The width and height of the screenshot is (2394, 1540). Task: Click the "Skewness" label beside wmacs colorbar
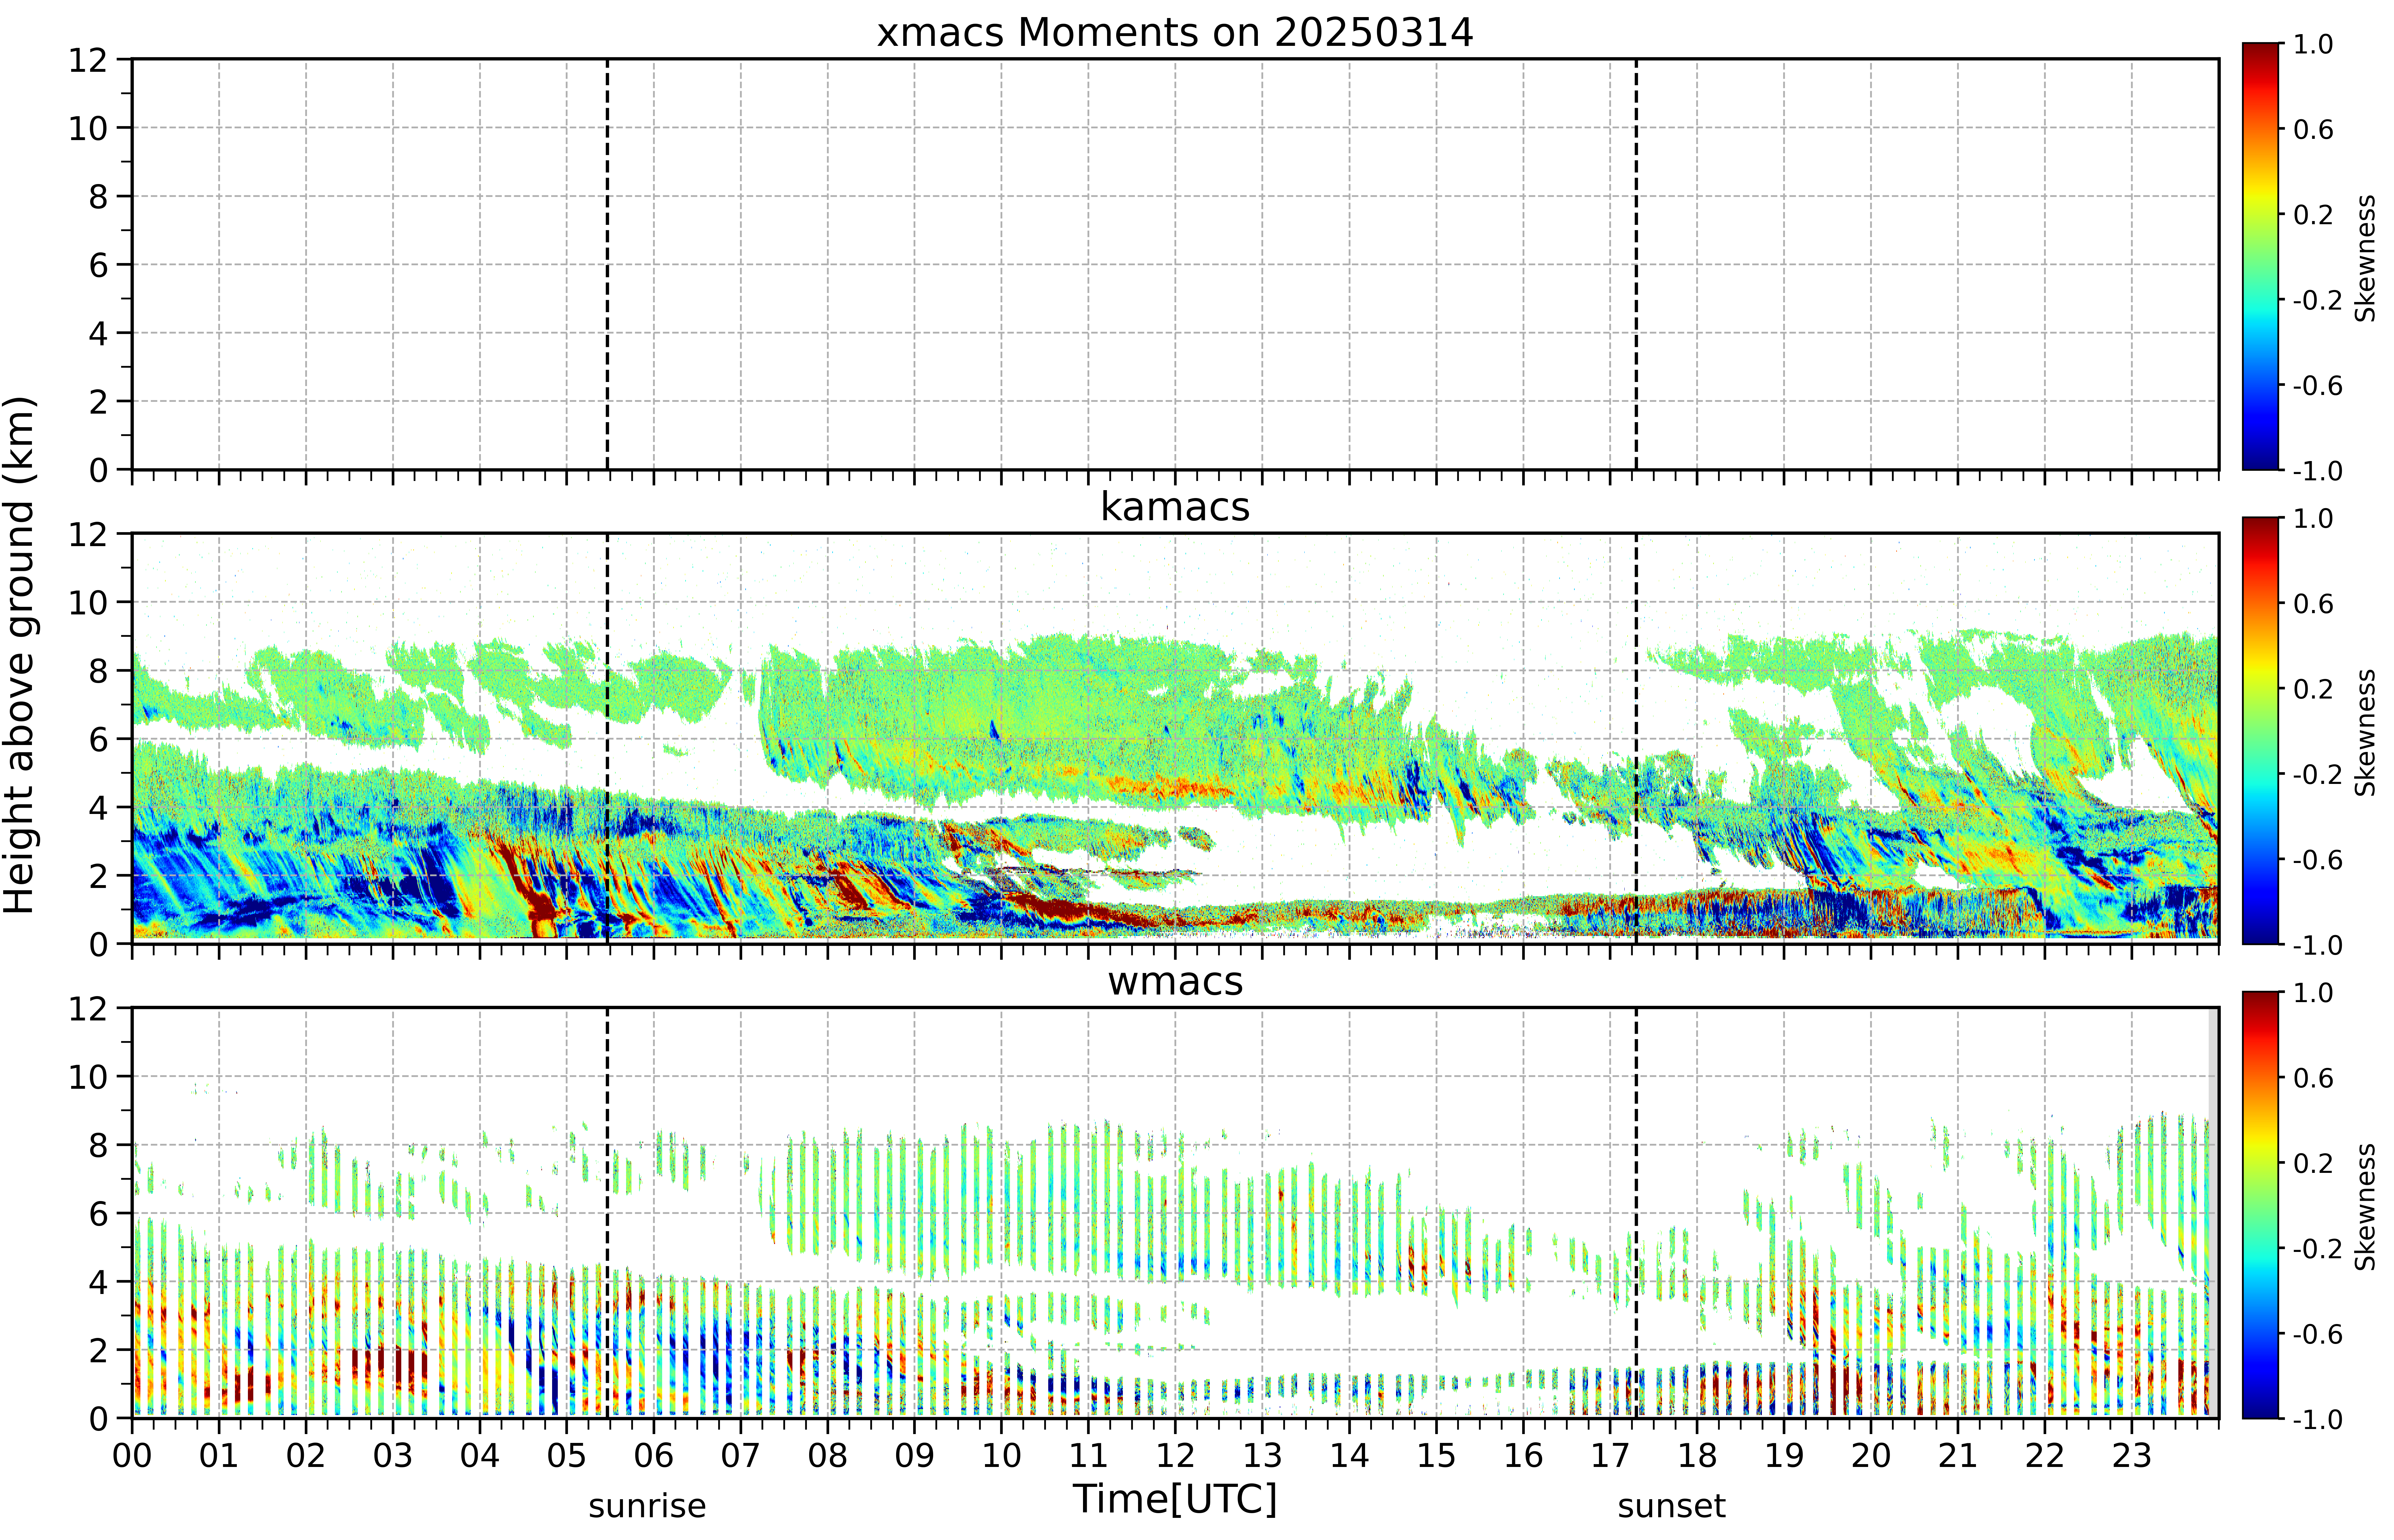click(x=2365, y=1207)
